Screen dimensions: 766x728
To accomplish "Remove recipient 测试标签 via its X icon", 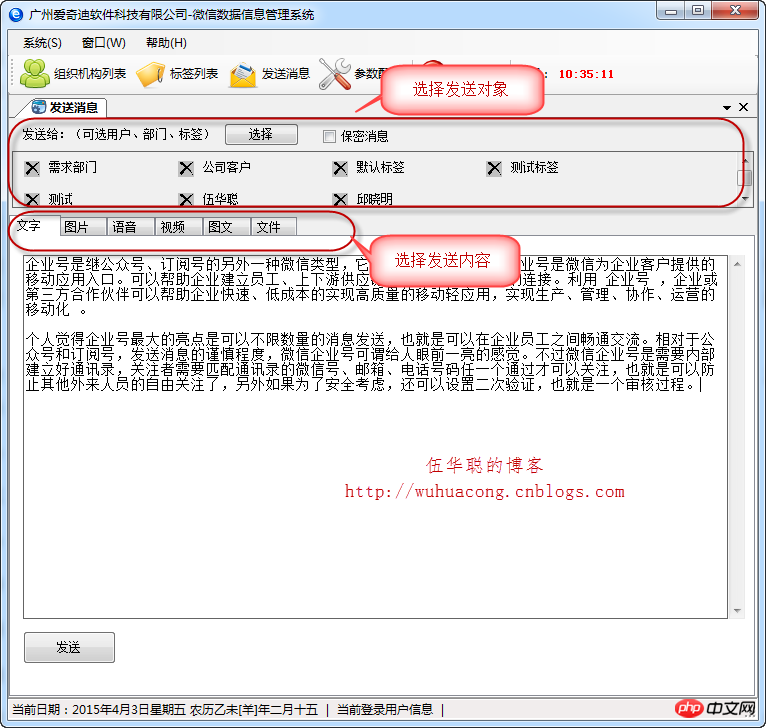I will tap(494, 169).
